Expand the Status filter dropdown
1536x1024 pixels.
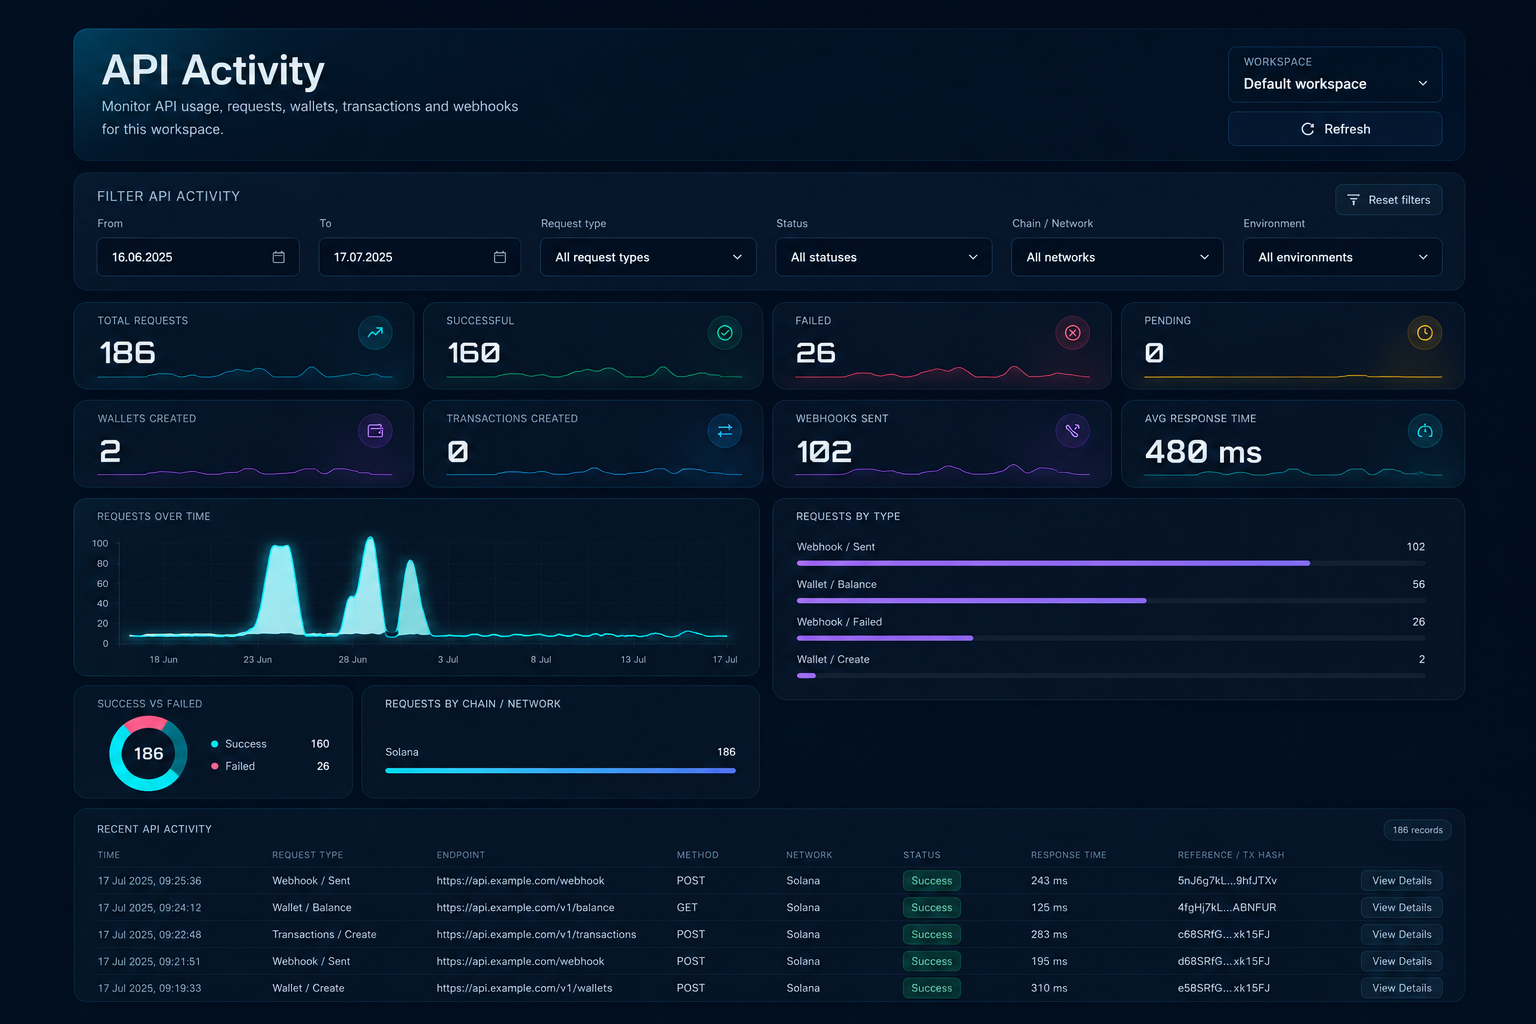884,257
